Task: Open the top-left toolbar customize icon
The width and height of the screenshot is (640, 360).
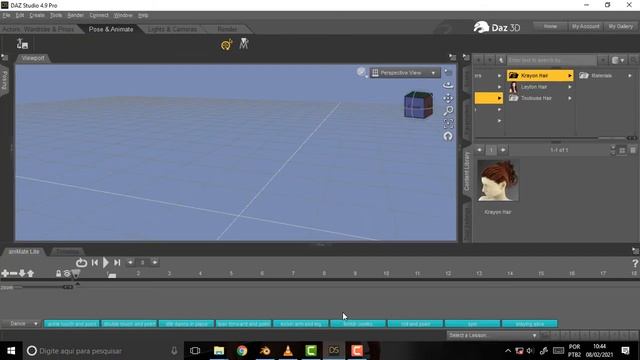Action: pos(22,44)
